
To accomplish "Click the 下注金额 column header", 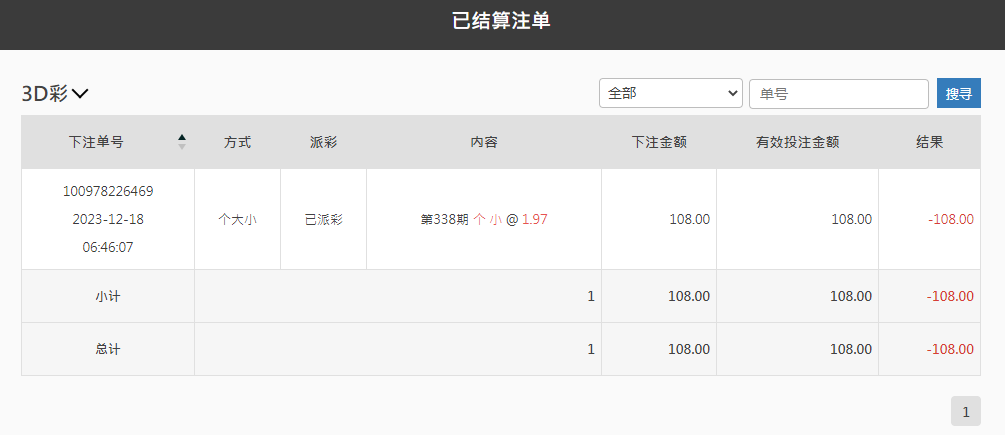I will point(659,142).
